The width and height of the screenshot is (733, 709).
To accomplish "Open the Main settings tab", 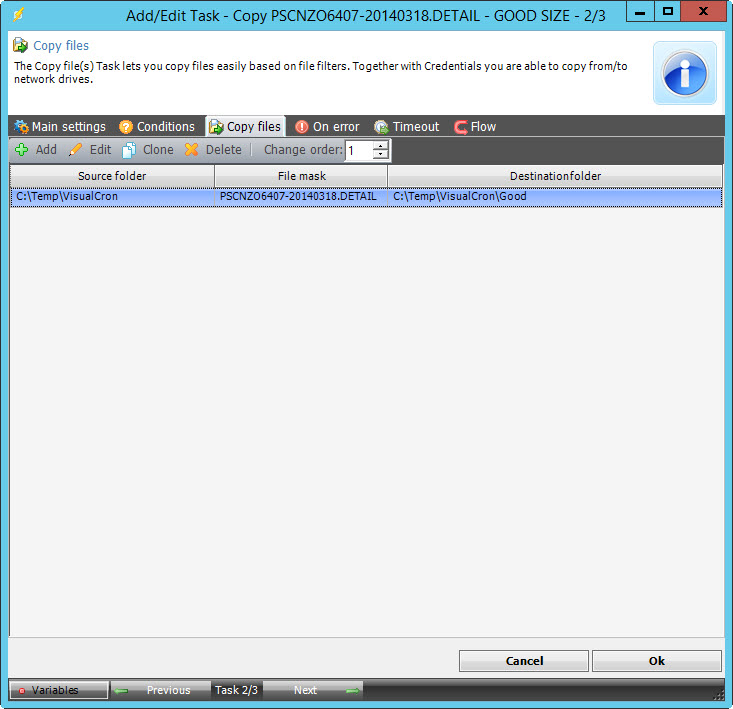I will [60, 127].
